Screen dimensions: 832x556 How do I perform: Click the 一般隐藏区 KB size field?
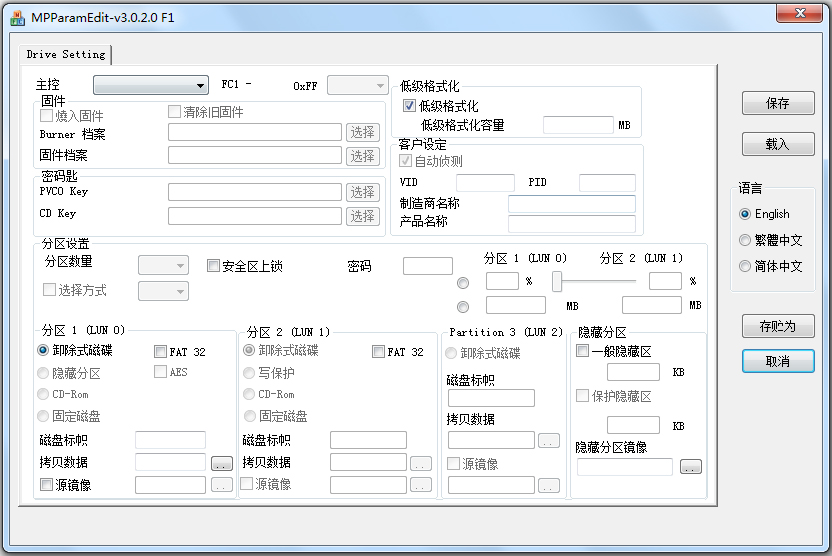(634, 372)
